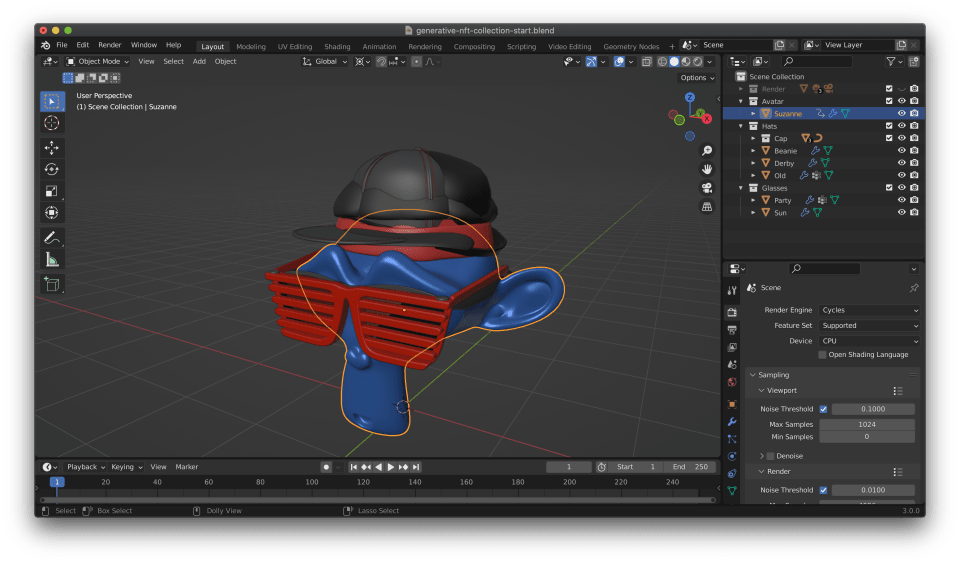Viewport: 960px width, 563px height.
Task: Disable the viewport Noise Threshold checkbox
Action: [x=823, y=409]
